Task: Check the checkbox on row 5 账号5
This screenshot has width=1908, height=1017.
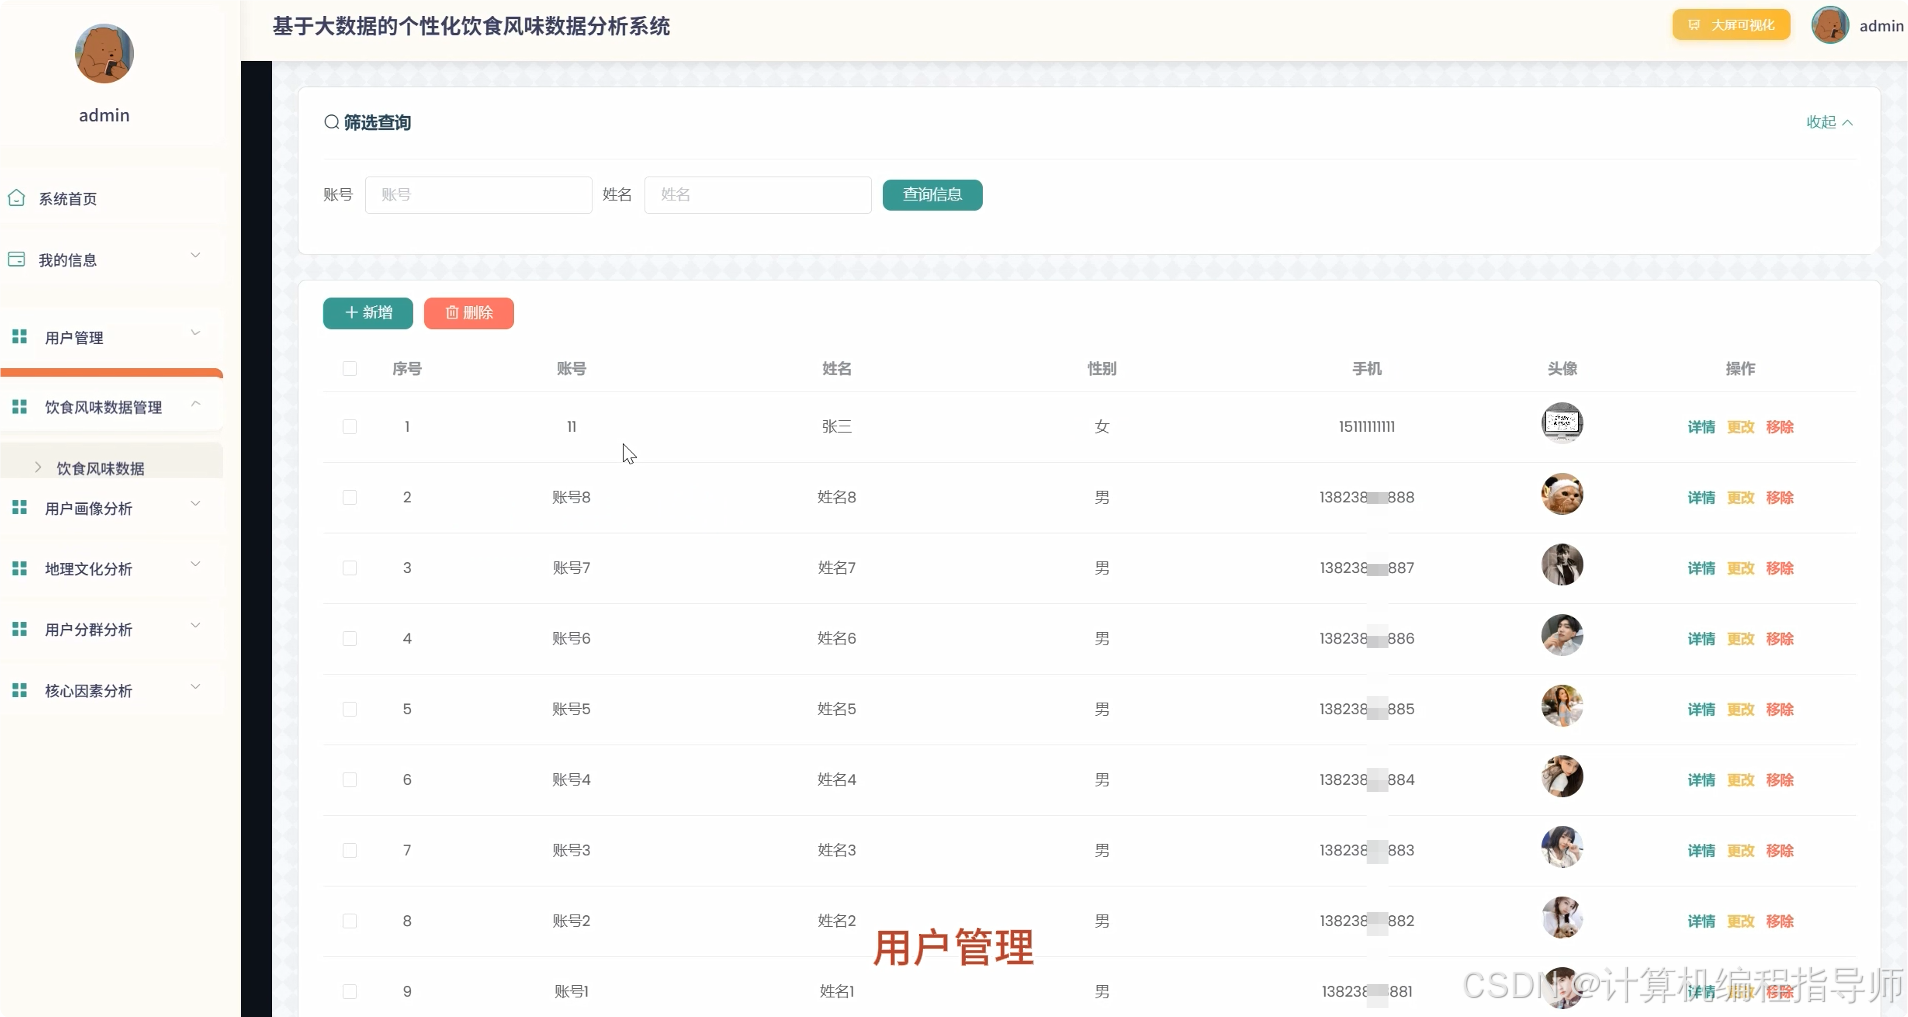Action: coord(348,710)
